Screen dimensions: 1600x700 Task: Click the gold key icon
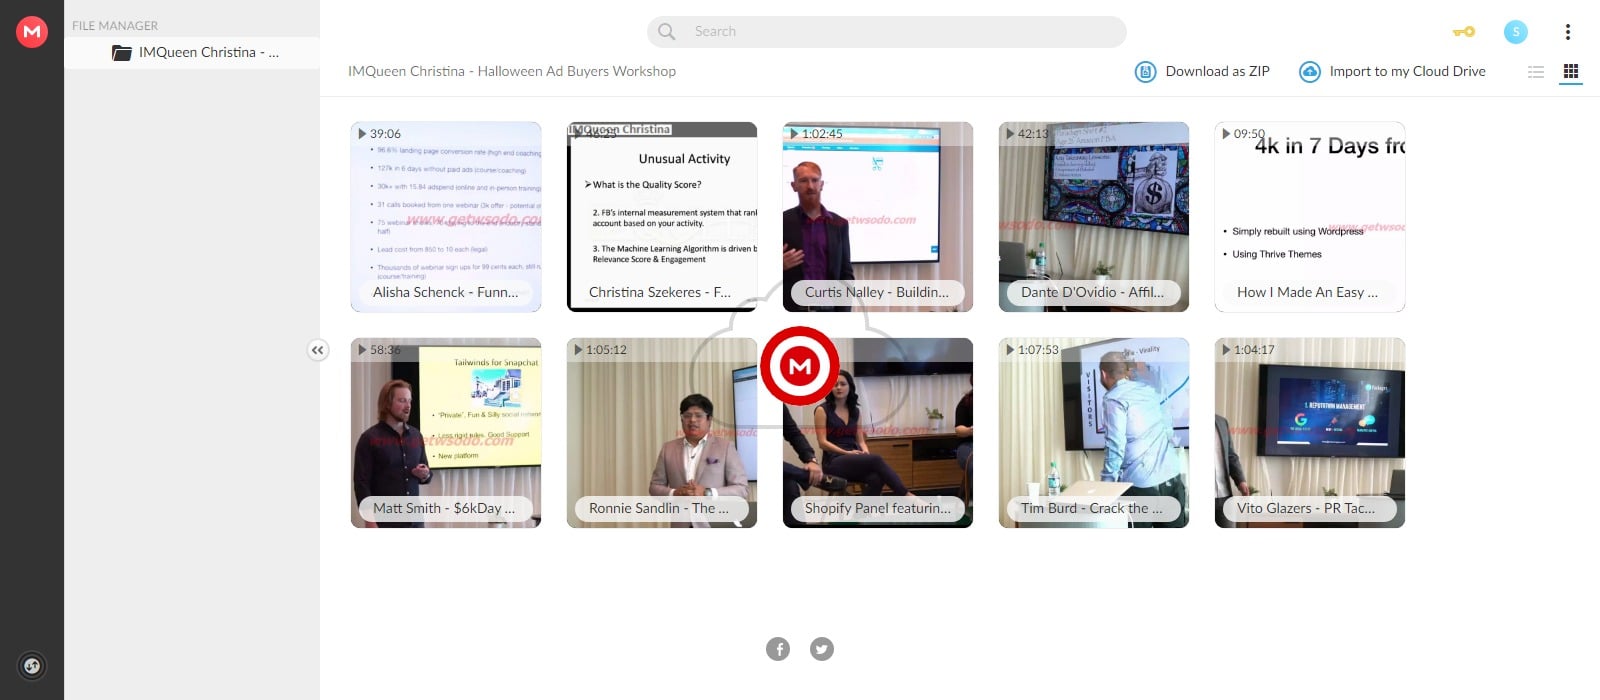(1464, 32)
